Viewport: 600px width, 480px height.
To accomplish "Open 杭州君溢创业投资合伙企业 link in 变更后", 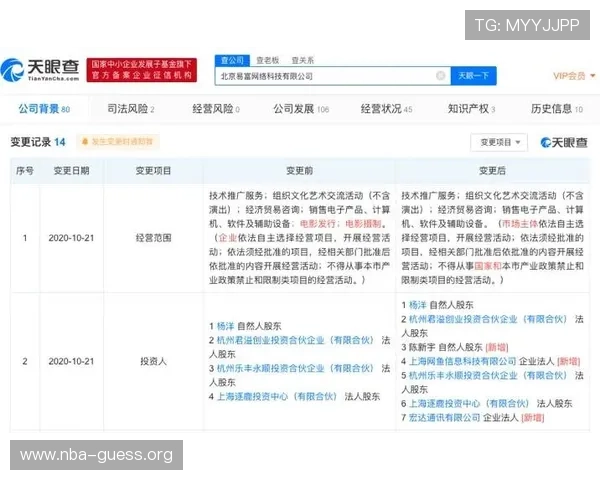I will point(488,319).
